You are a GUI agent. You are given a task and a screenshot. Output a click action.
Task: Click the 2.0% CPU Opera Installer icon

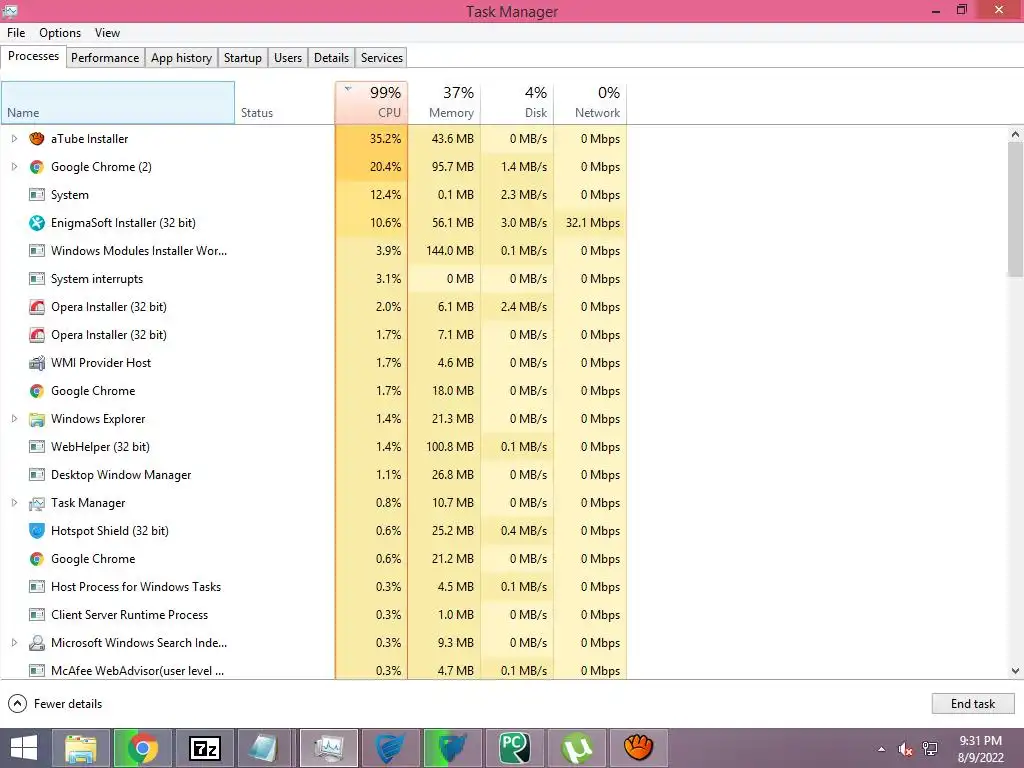tap(37, 307)
